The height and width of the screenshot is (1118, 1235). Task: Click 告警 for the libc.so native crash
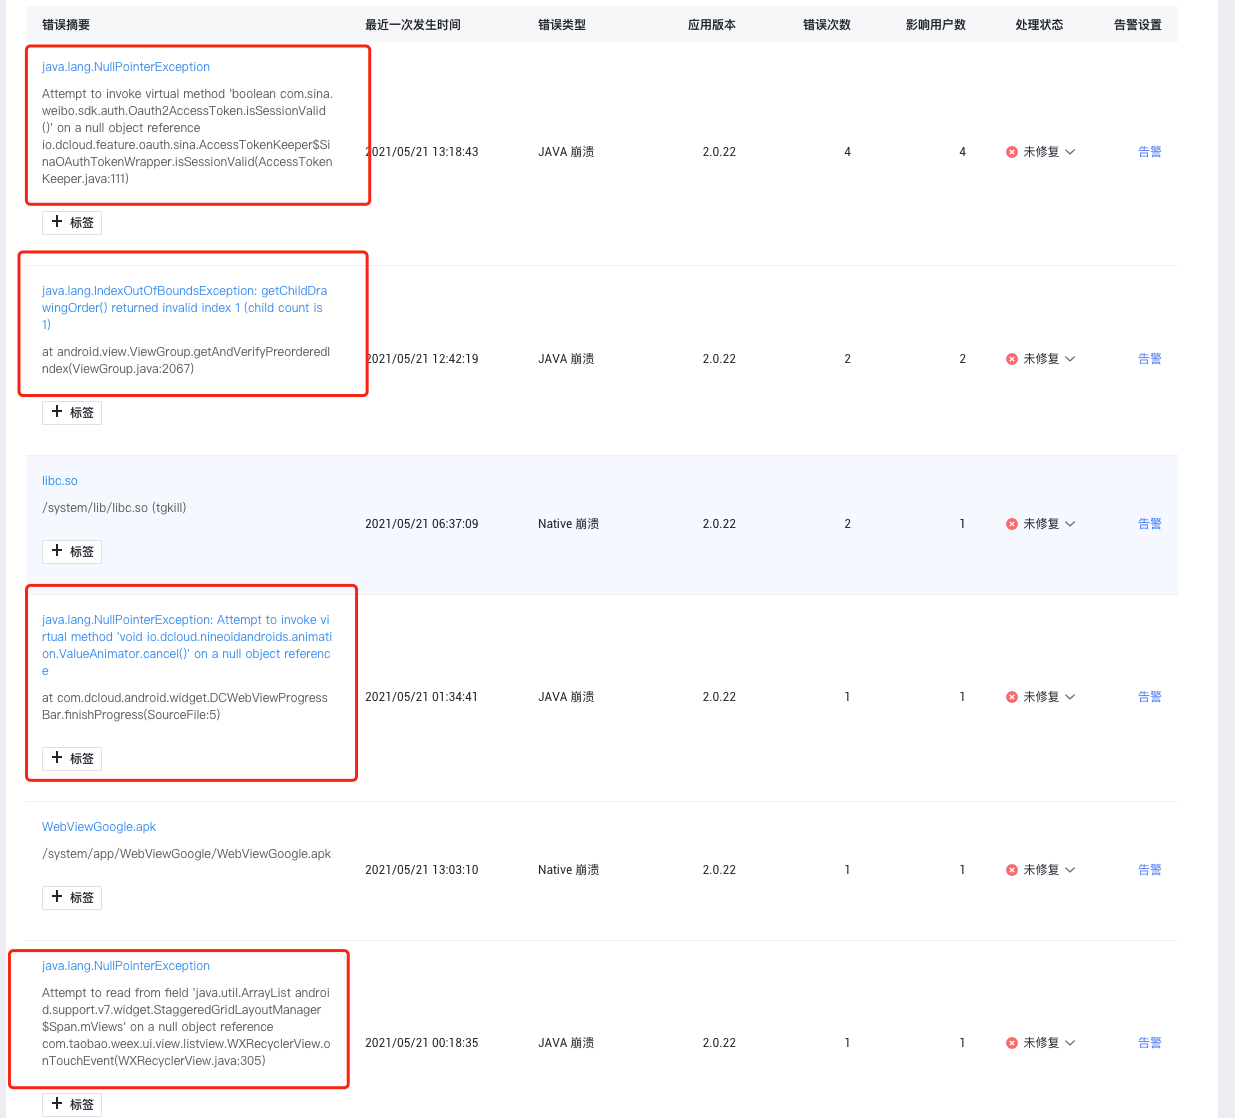(x=1149, y=524)
